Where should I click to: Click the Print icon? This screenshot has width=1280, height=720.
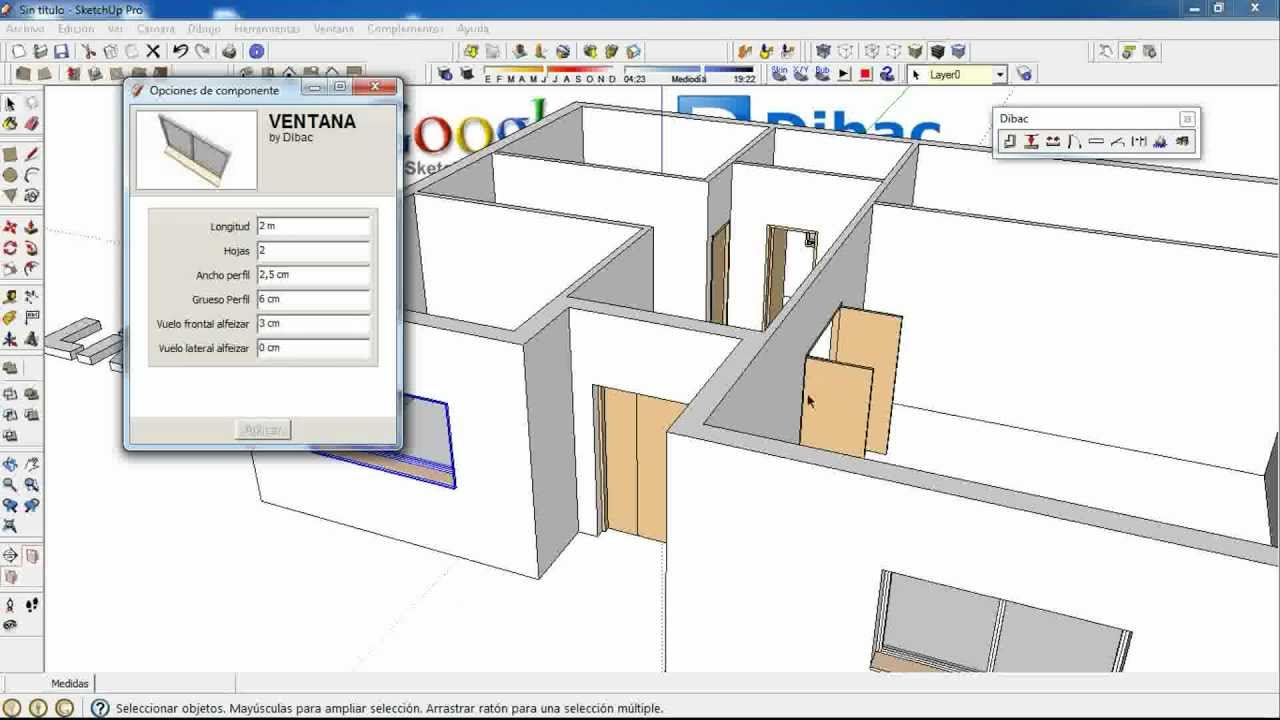tap(229, 51)
